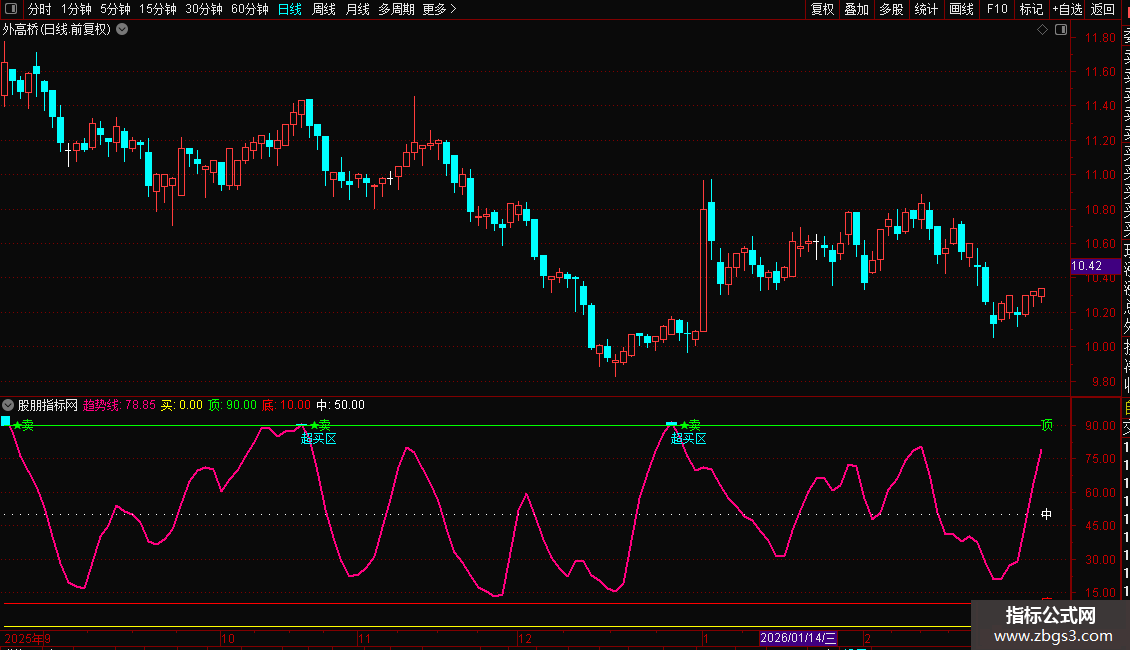Open the dropdown beside 外高桥(日线.前复权)

pos(123,30)
